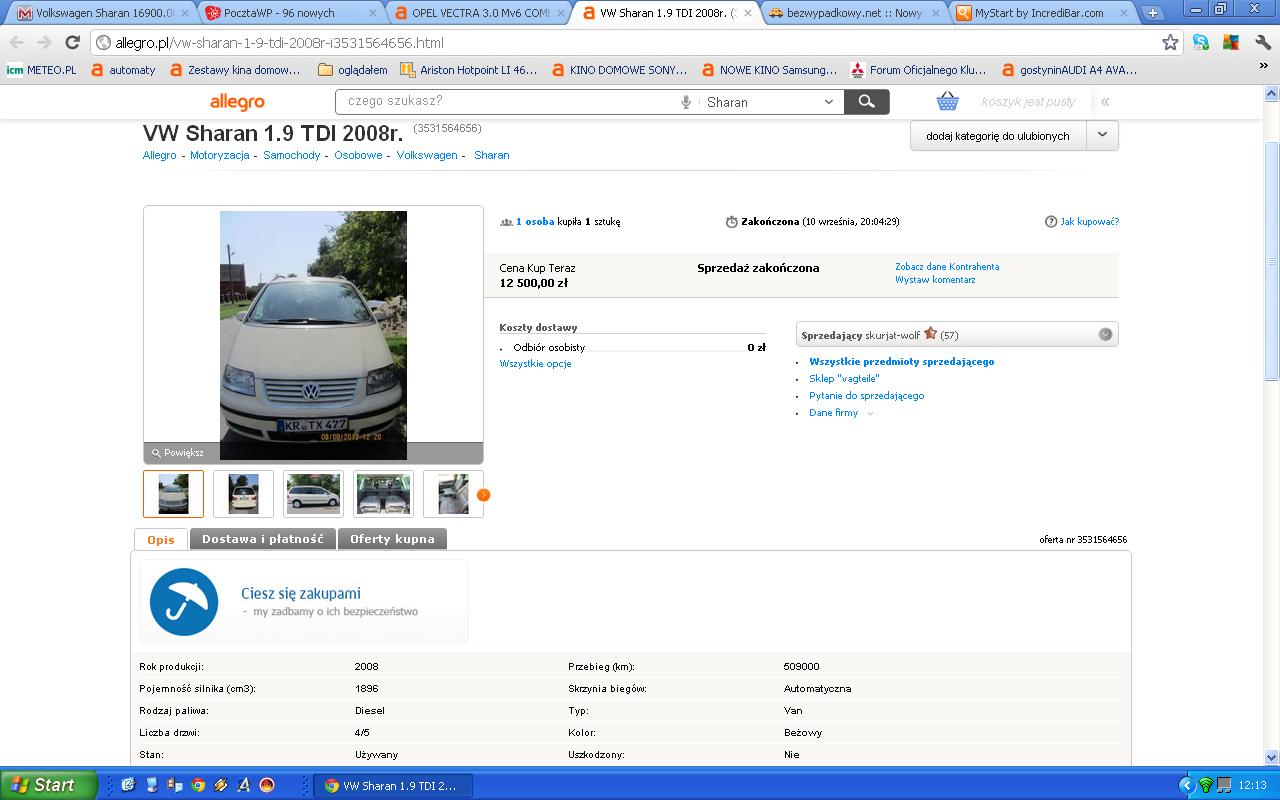
Task: Click the Jak kupować question mark icon
Action: coord(1051,222)
